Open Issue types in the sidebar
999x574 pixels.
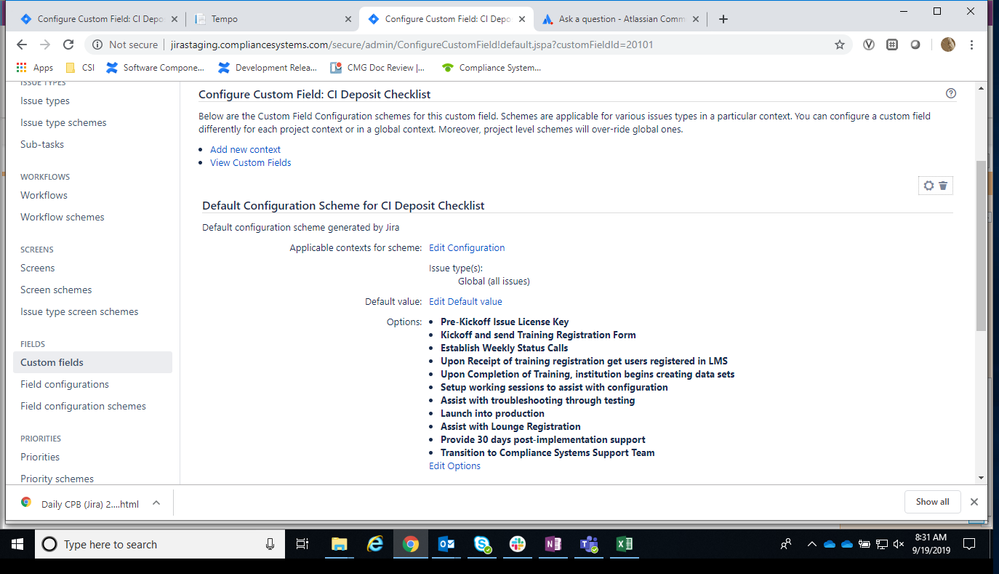[x=45, y=101]
